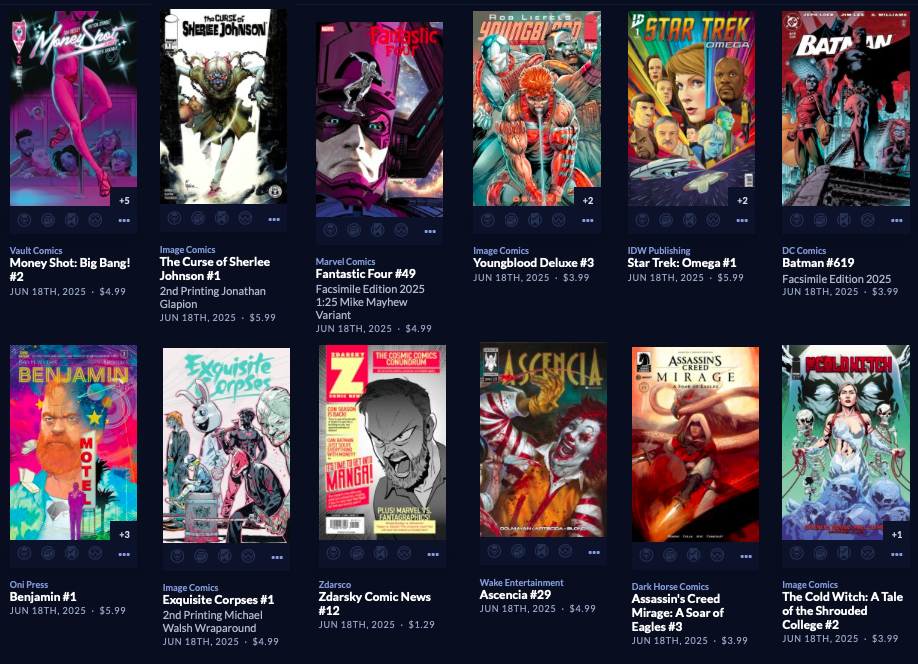The height and width of the screenshot is (664, 918).
Task: Add Curse of Sherlee Johnson #1 to collection
Action: click(198, 219)
